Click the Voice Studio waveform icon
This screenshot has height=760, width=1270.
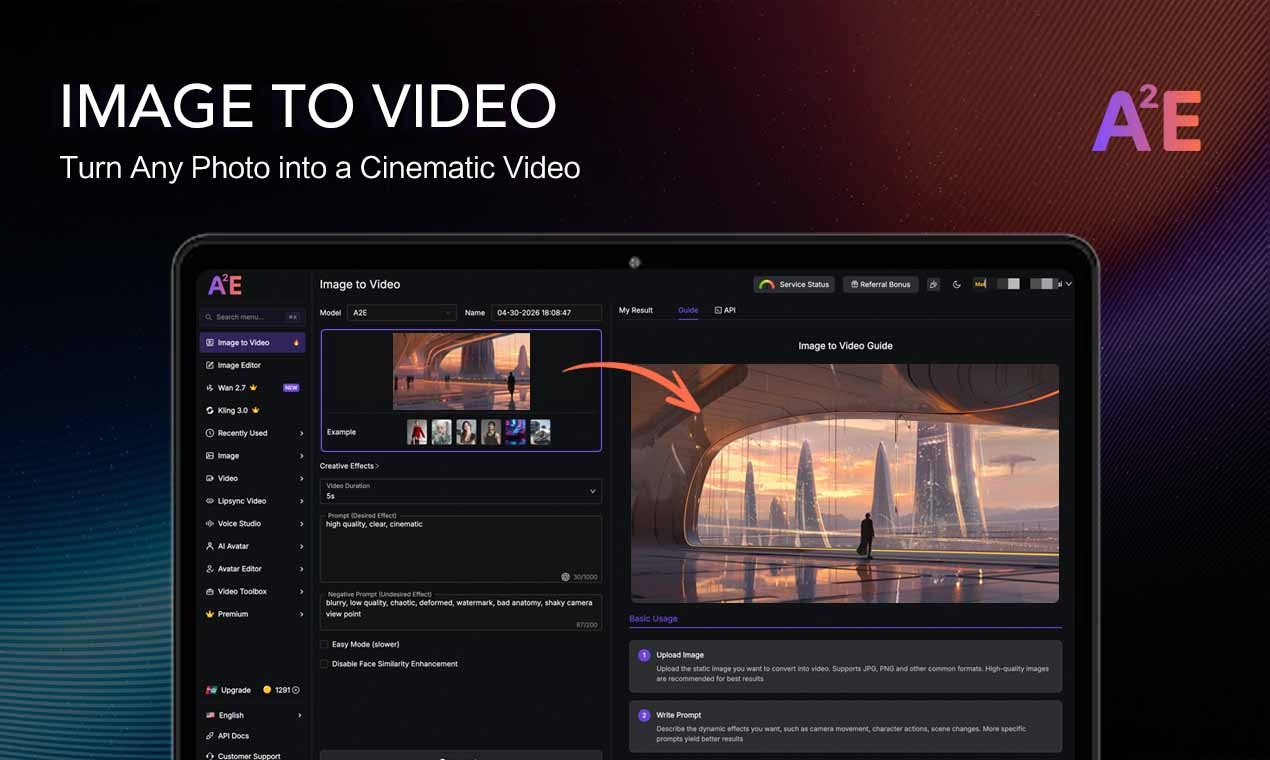pyautogui.click(x=209, y=524)
